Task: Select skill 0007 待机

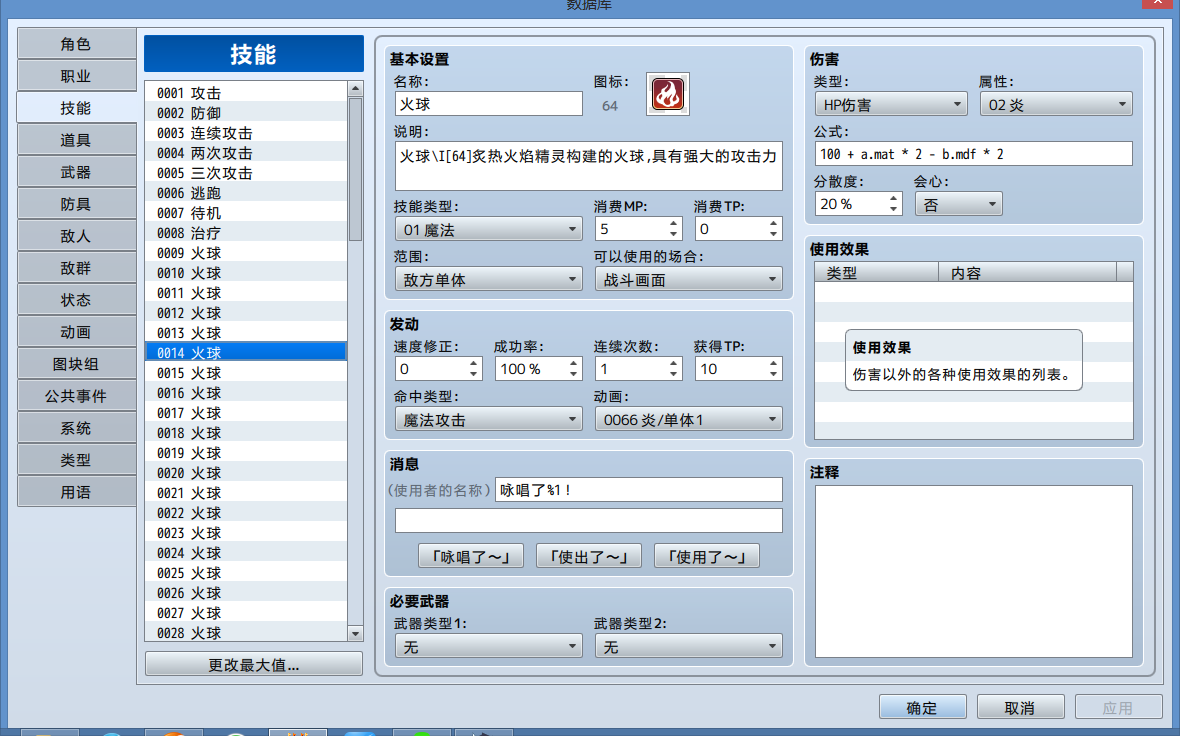Action: (x=246, y=213)
